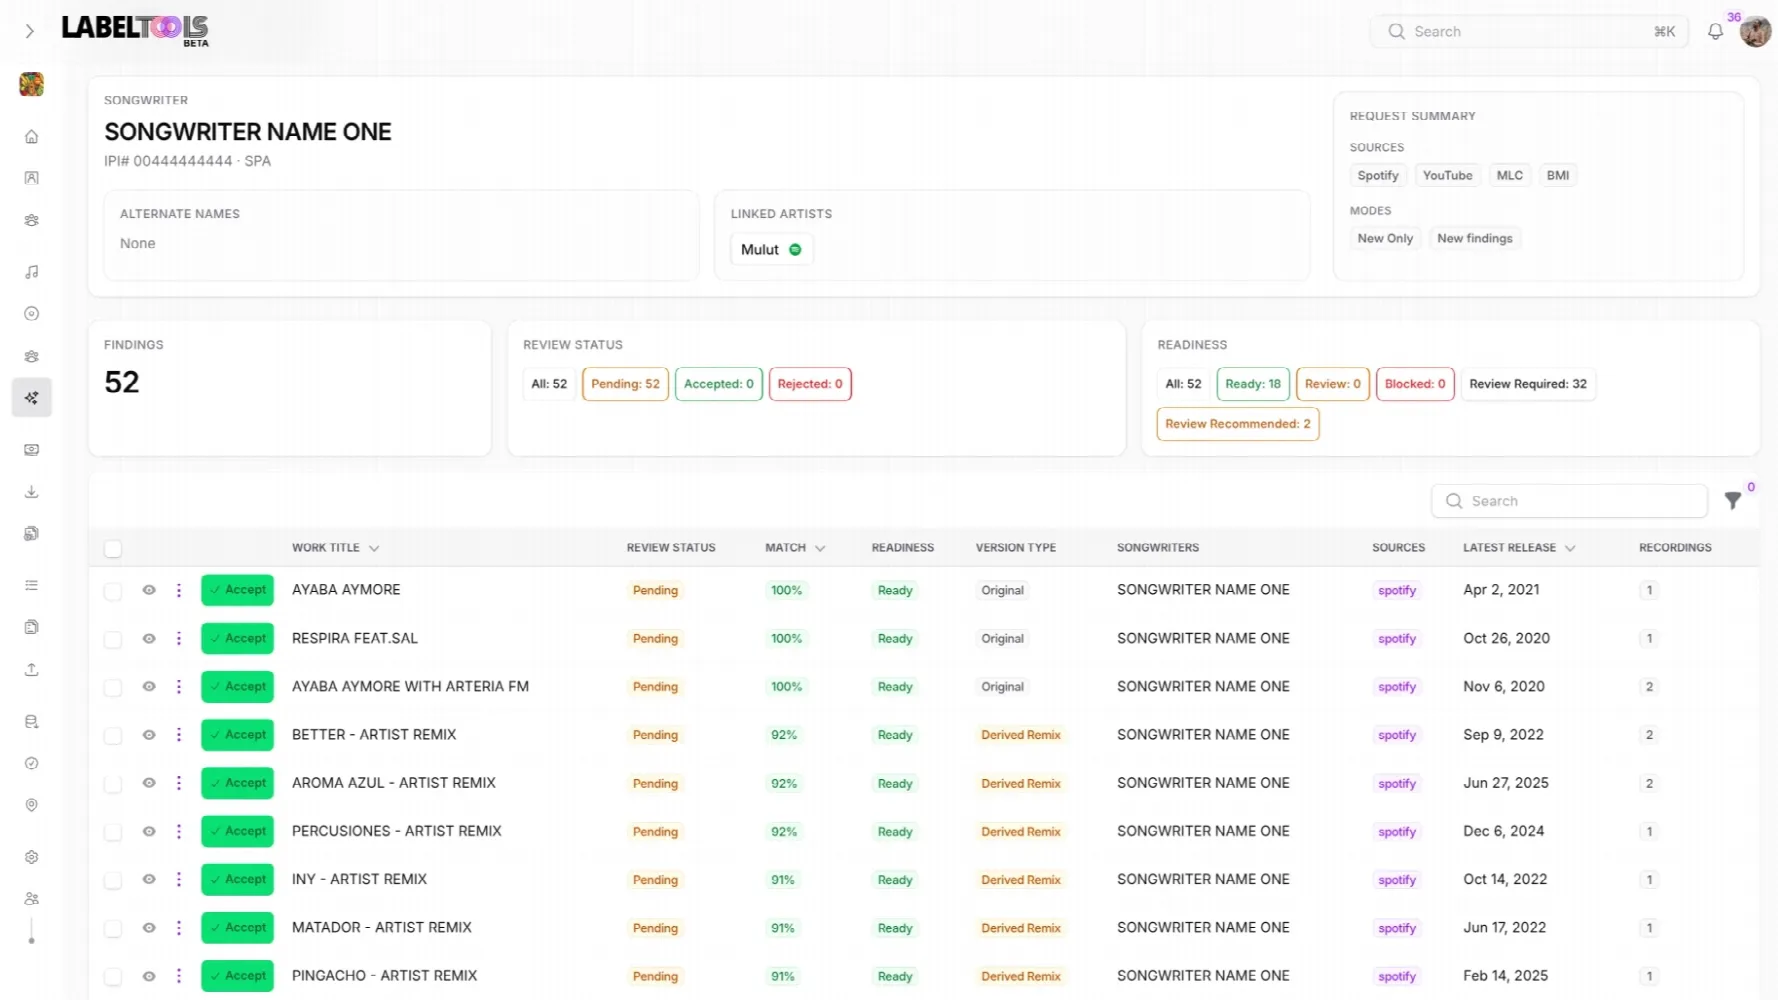1778x1000 pixels.
Task: Click the upload icon in the sidebar
Action: click(32, 669)
